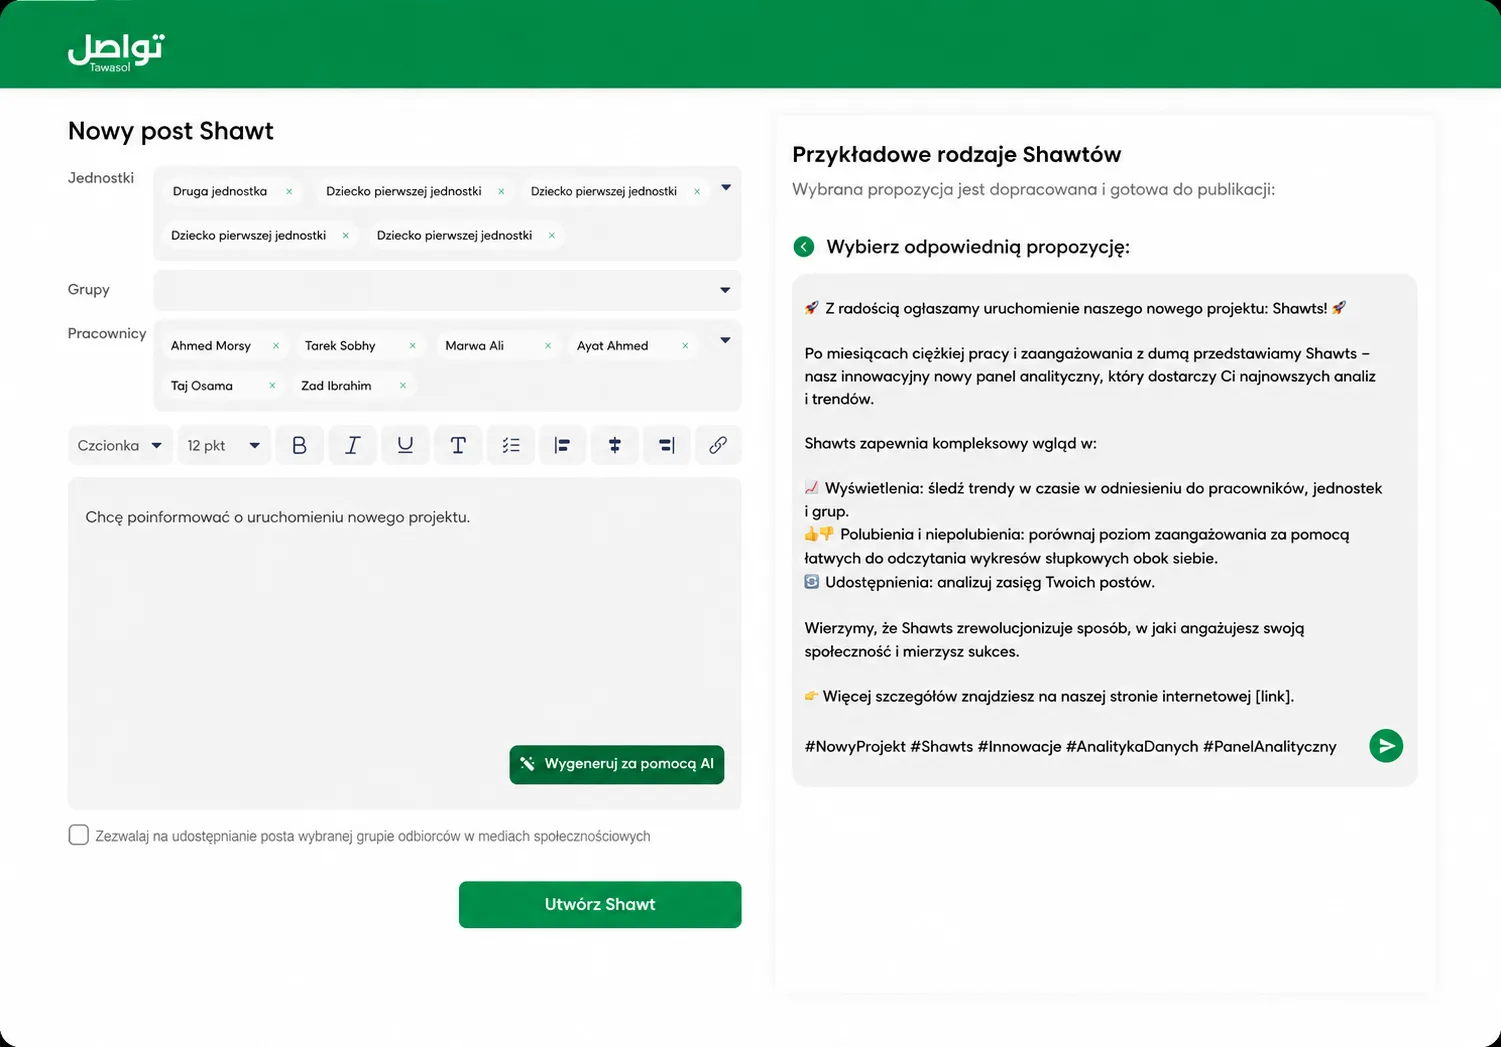1501x1047 pixels.
Task: Select the 'Nowy post Shawt' heading
Action: click(171, 131)
